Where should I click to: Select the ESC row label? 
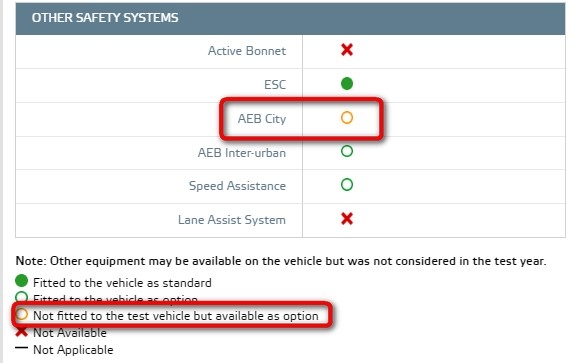[x=275, y=84]
